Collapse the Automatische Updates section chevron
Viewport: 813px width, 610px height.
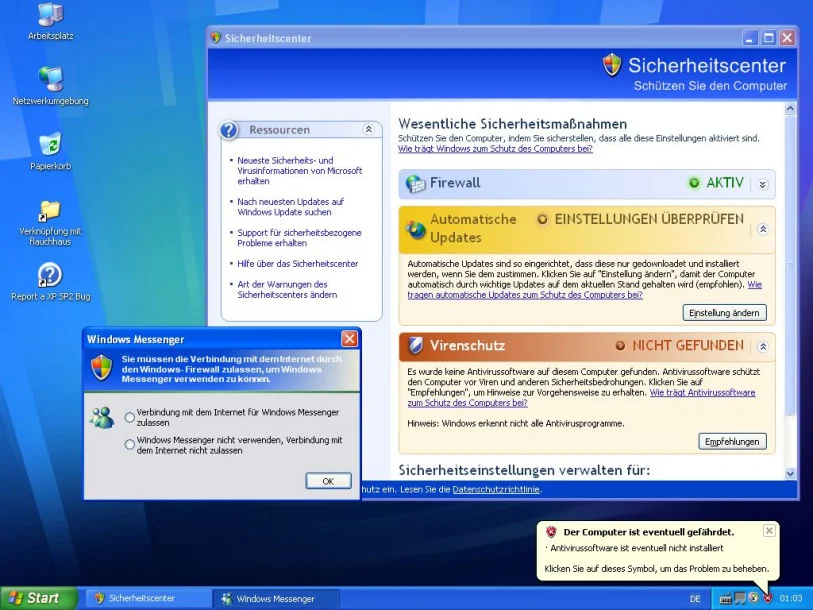[x=763, y=229]
